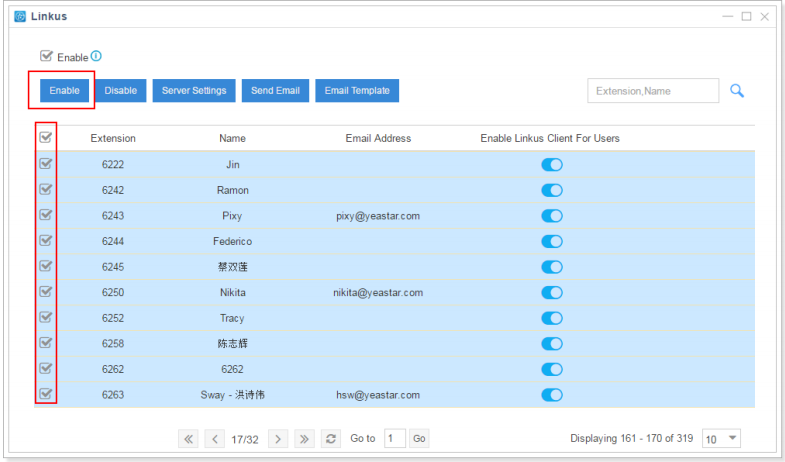Click the Disable button
Viewport: 785px width, 462px height.
pyautogui.click(x=121, y=91)
